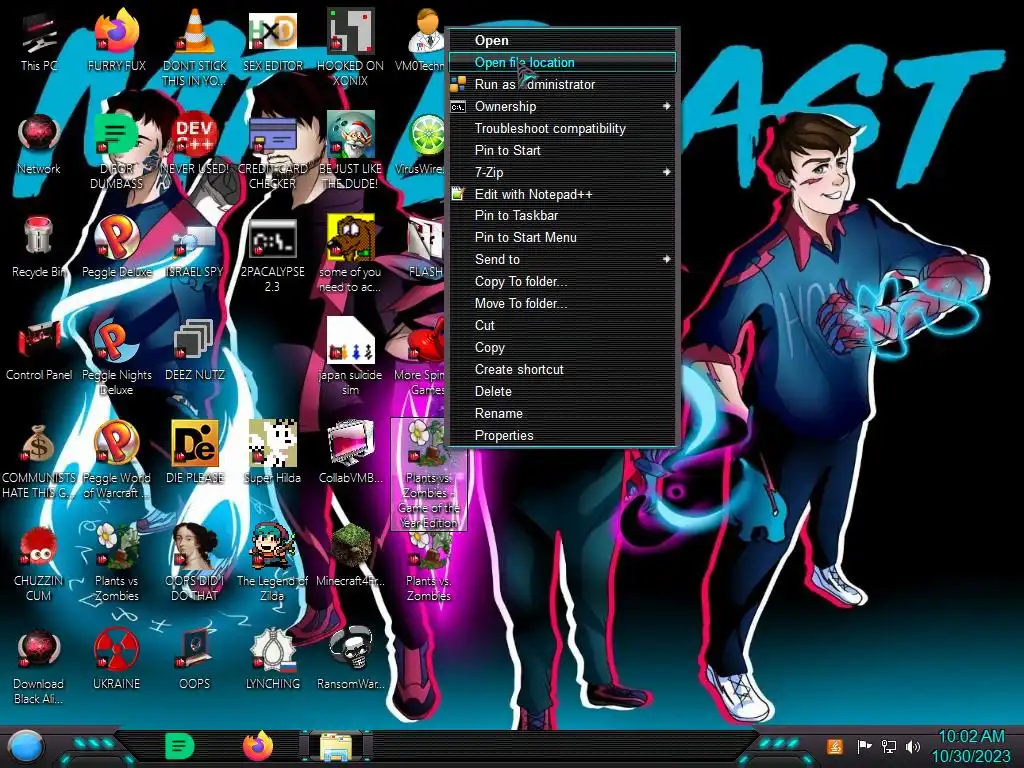Select the LYNCHING icon
The image size is (1024, 768).
273,661
